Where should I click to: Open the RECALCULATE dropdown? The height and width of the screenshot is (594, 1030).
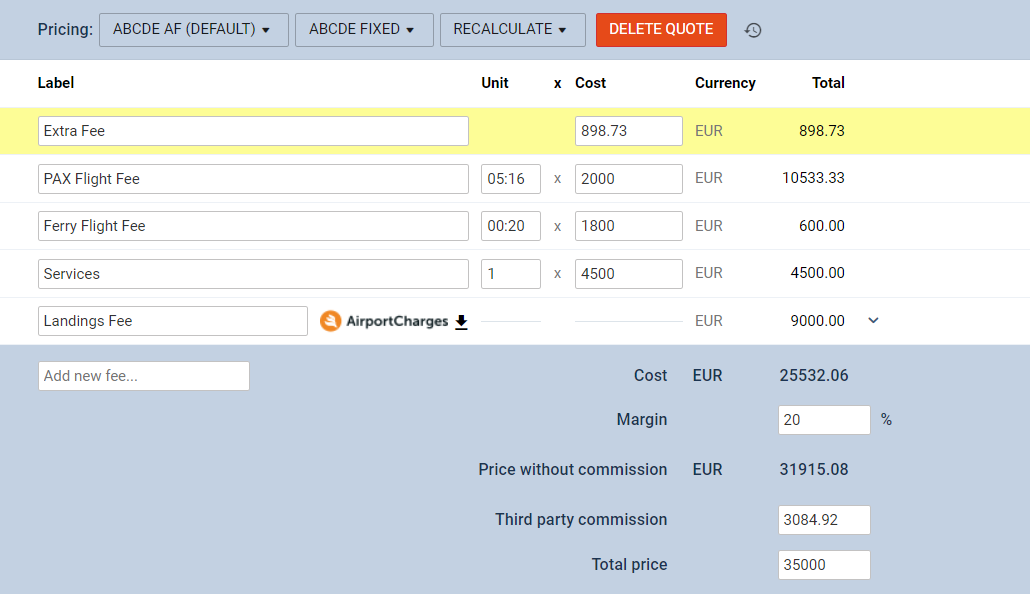[x=512, y=30]
